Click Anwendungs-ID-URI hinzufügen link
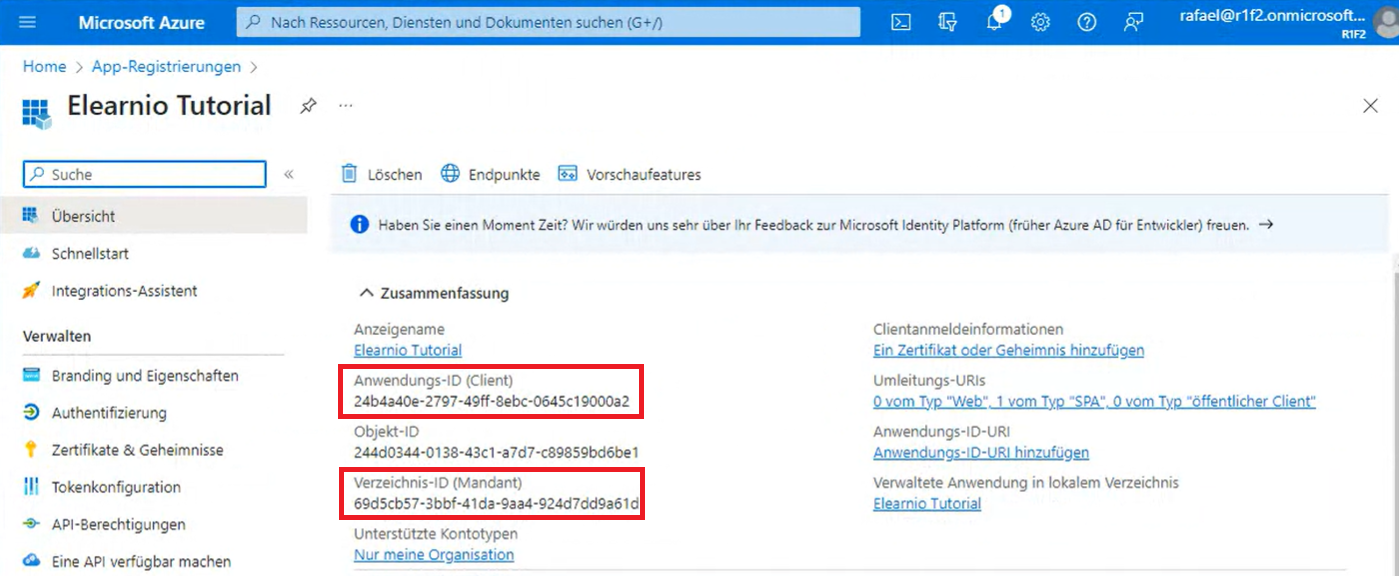The image size is (1399, 576). pyautogui.click(x=981, y=452)
